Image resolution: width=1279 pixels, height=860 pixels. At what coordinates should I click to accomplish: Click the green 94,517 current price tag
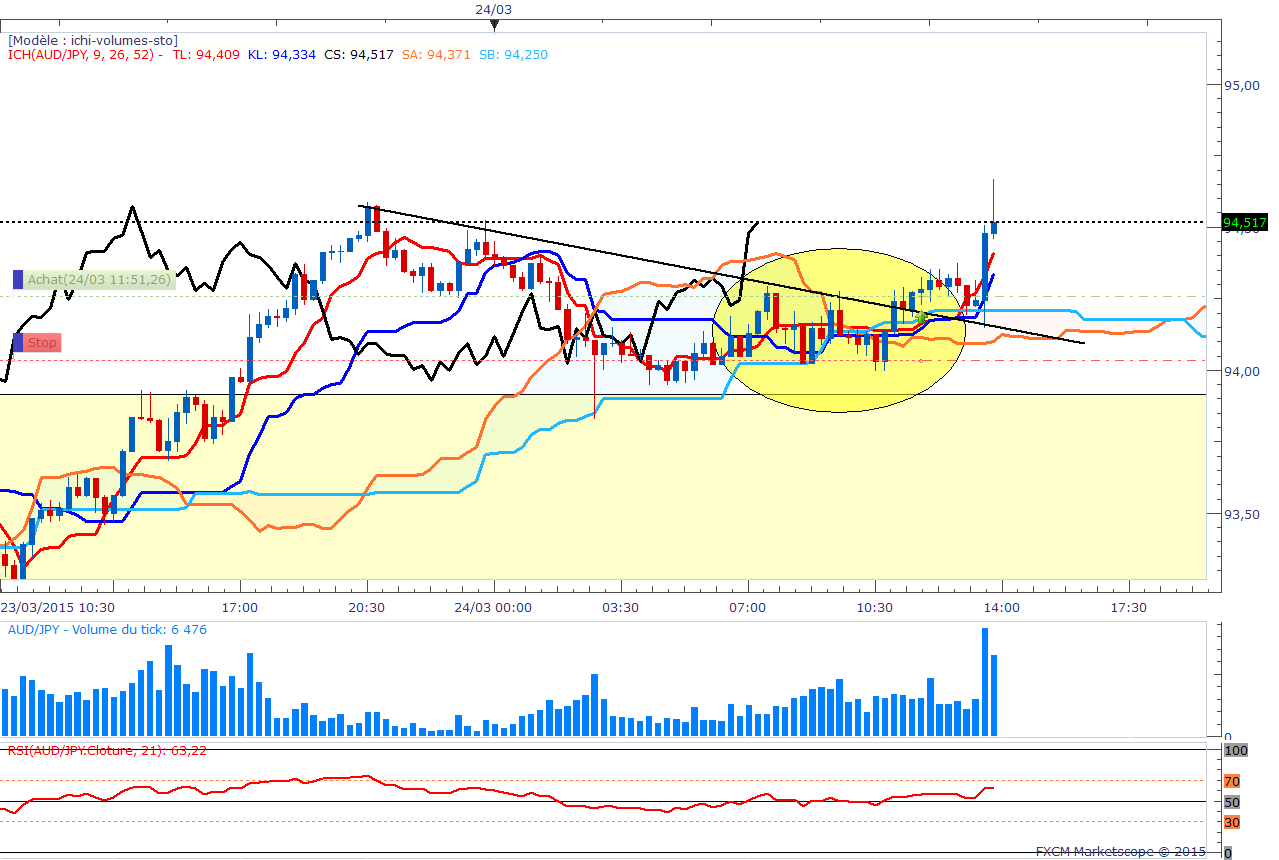[1244, 222]
